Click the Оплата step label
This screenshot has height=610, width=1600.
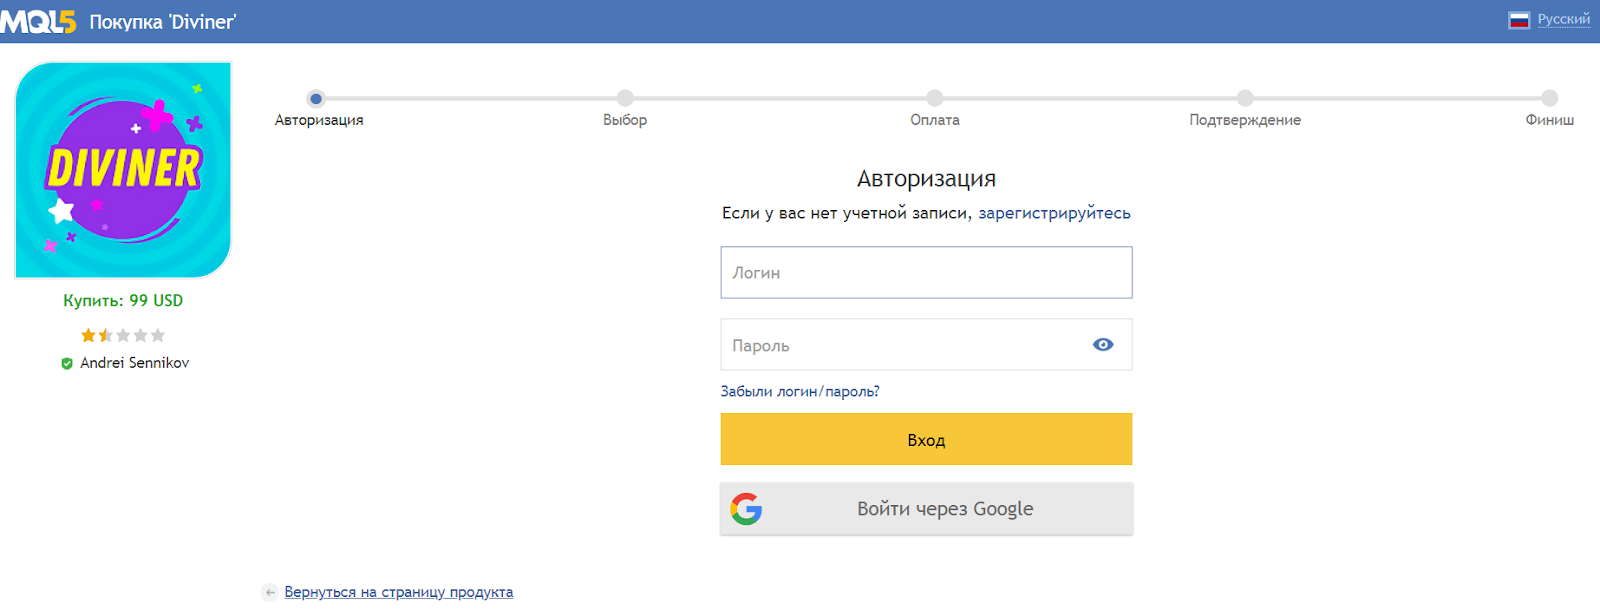coord(935,120)
